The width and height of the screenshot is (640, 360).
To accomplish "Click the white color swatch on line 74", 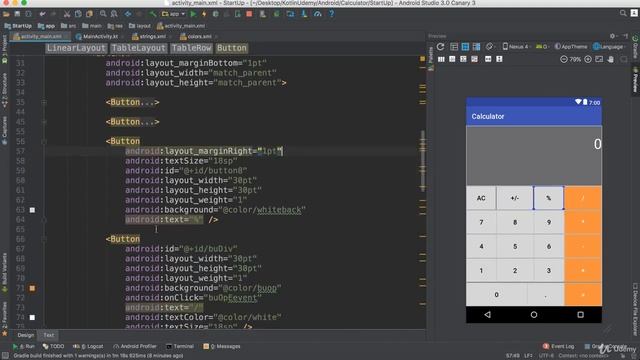I will 32,318.
